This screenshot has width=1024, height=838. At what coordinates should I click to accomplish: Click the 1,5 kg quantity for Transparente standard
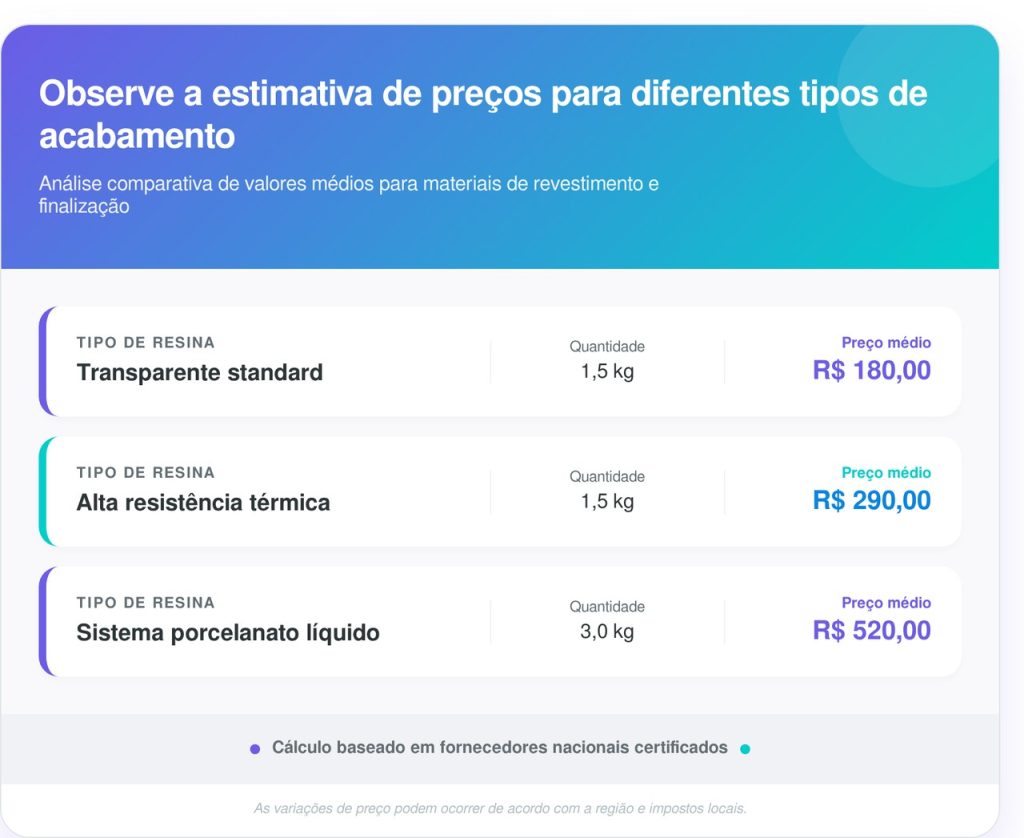[x=607, y=372]
